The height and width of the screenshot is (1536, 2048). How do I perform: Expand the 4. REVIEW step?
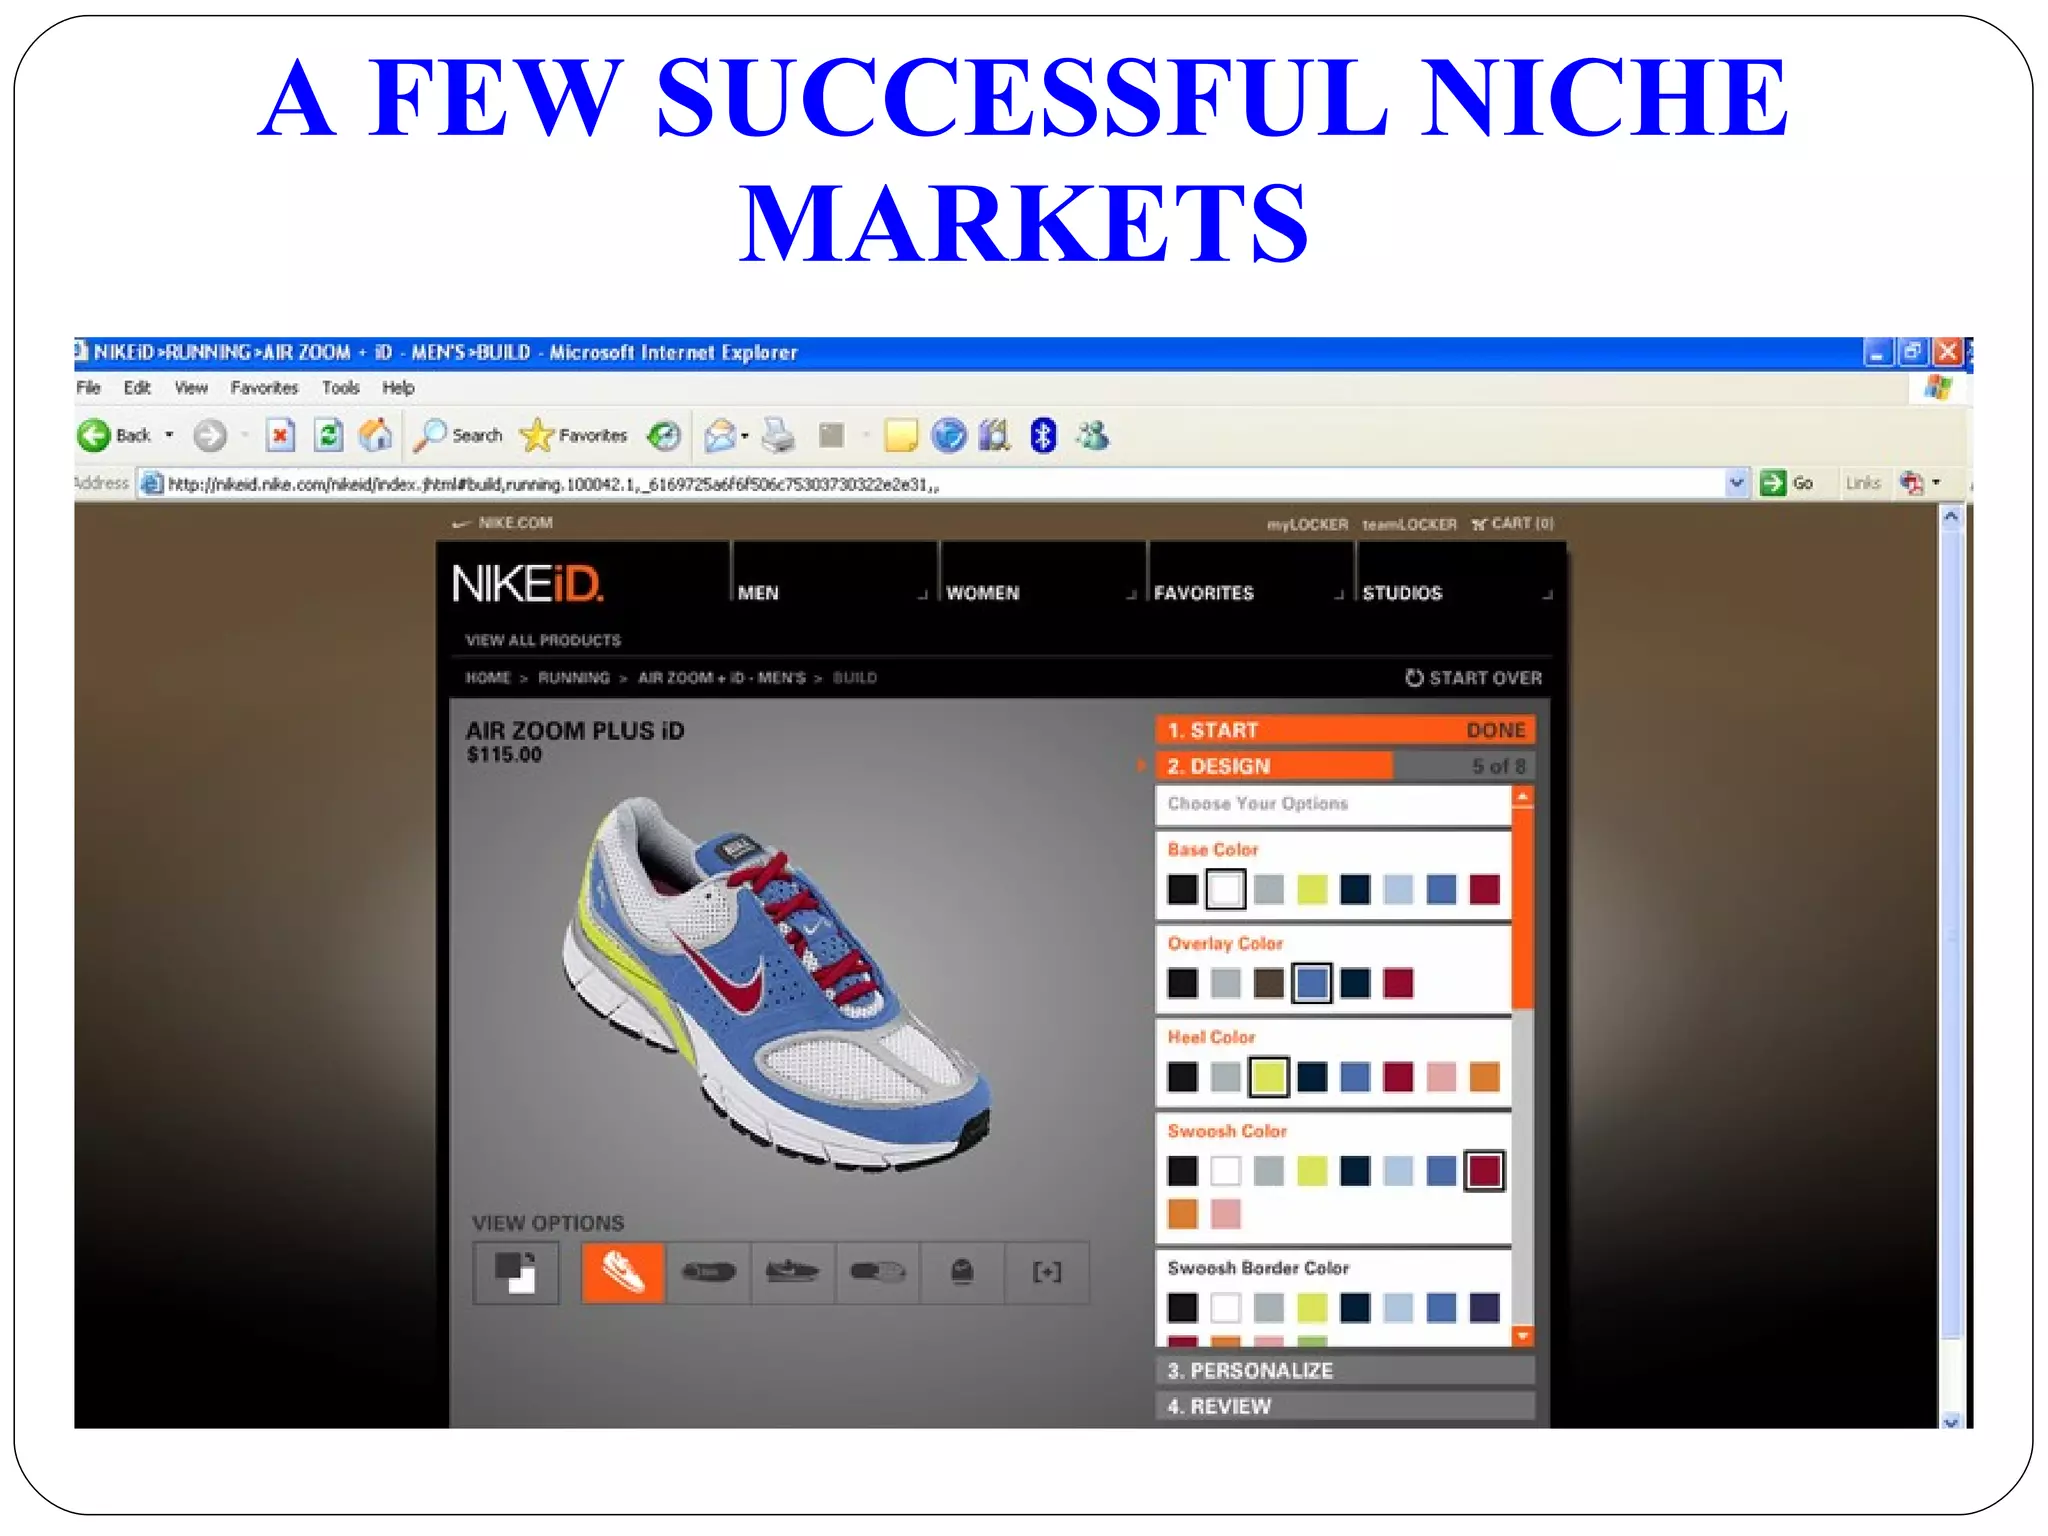[x=1345, y=1407]
